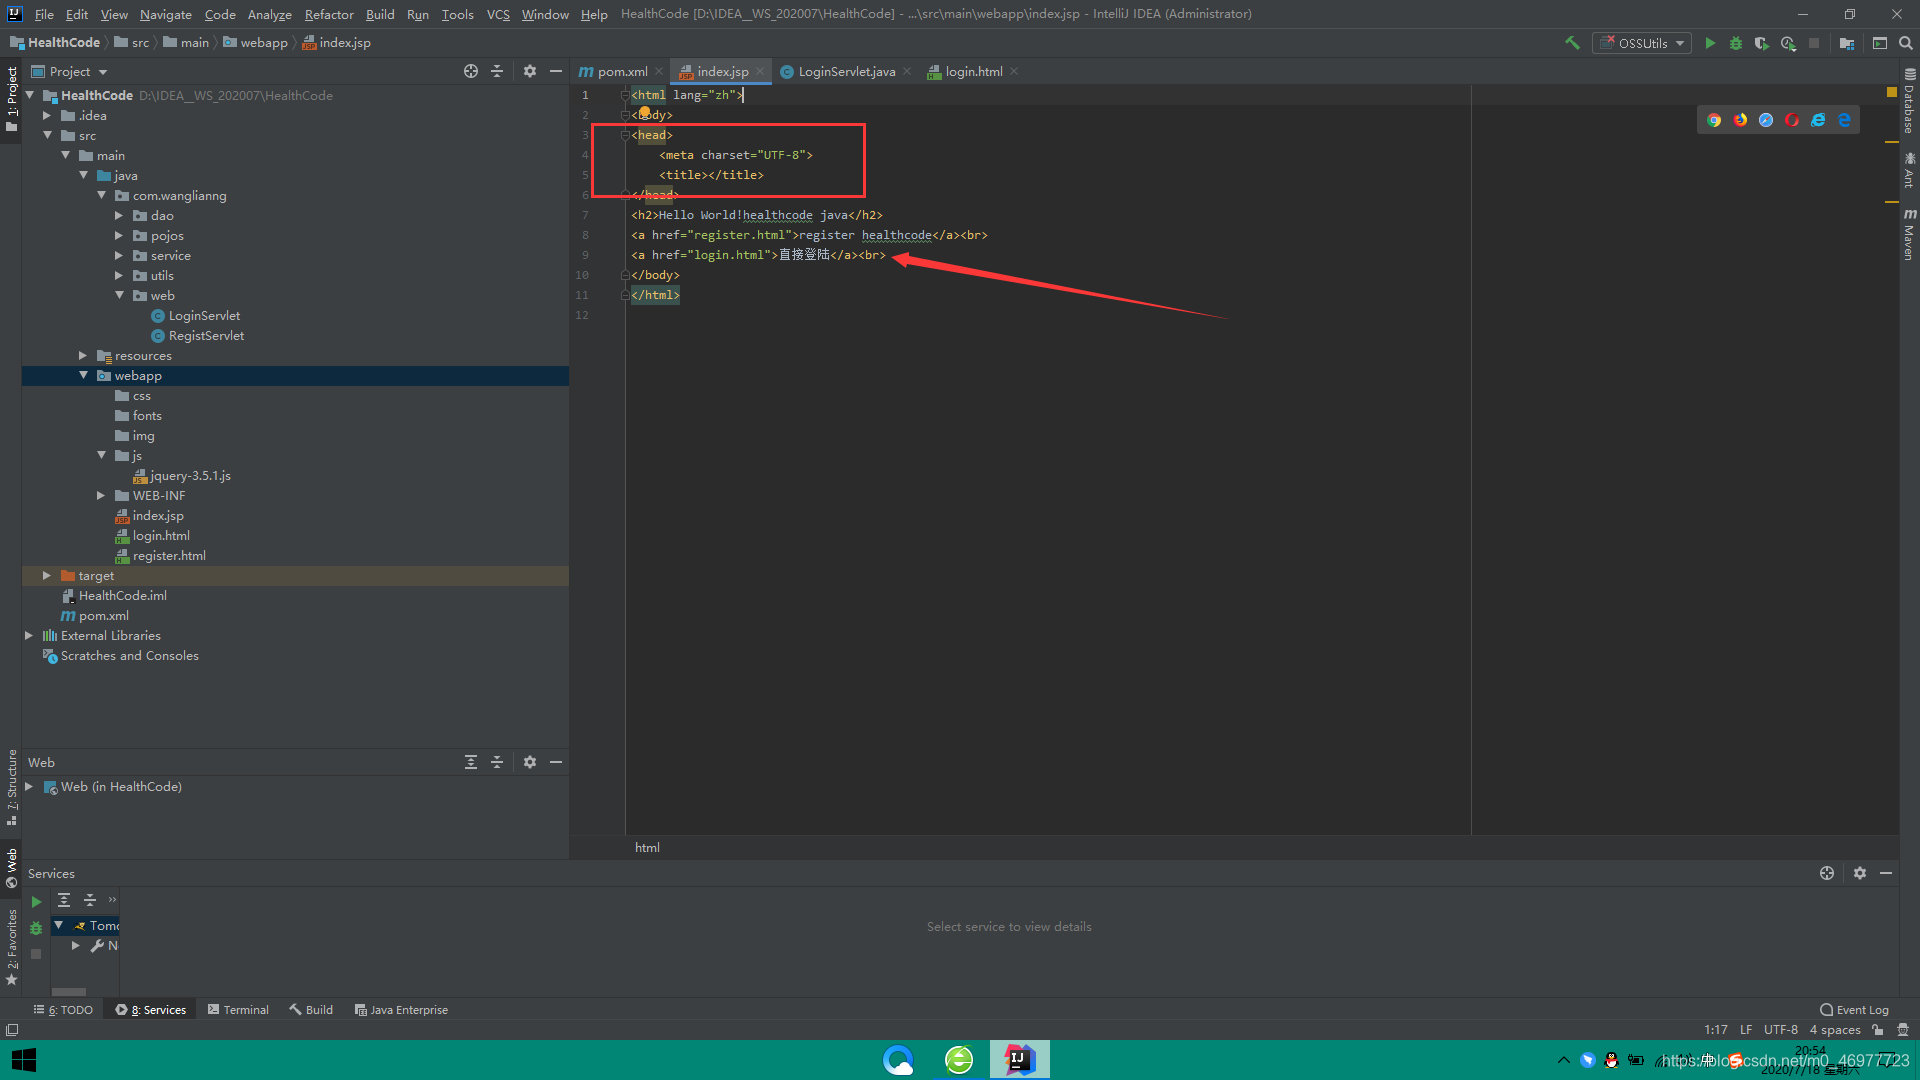The width and height of the screenshot is (1920, 1080).
Task: Open index.jsp in Opera browser
Action: tap(1792, 120)
